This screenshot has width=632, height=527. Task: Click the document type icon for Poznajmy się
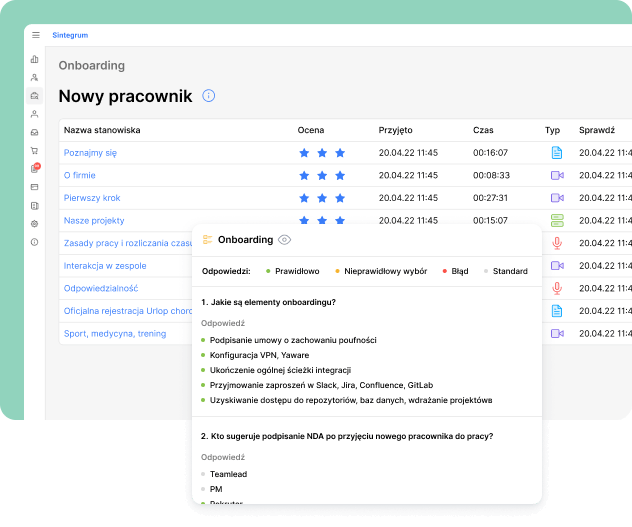coord(557,153)
